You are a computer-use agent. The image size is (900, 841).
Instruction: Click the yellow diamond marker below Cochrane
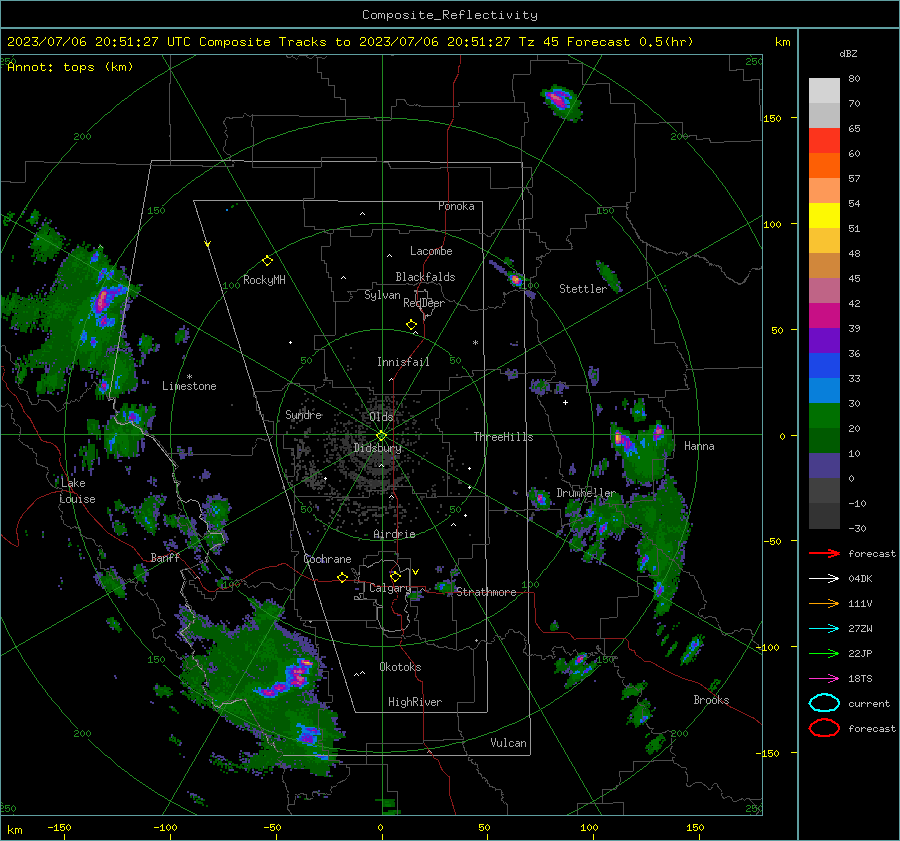coord(343,578)
